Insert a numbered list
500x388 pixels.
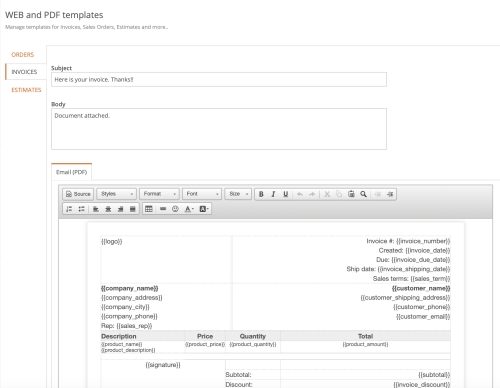pyautogui.click(x=69, y=209)
